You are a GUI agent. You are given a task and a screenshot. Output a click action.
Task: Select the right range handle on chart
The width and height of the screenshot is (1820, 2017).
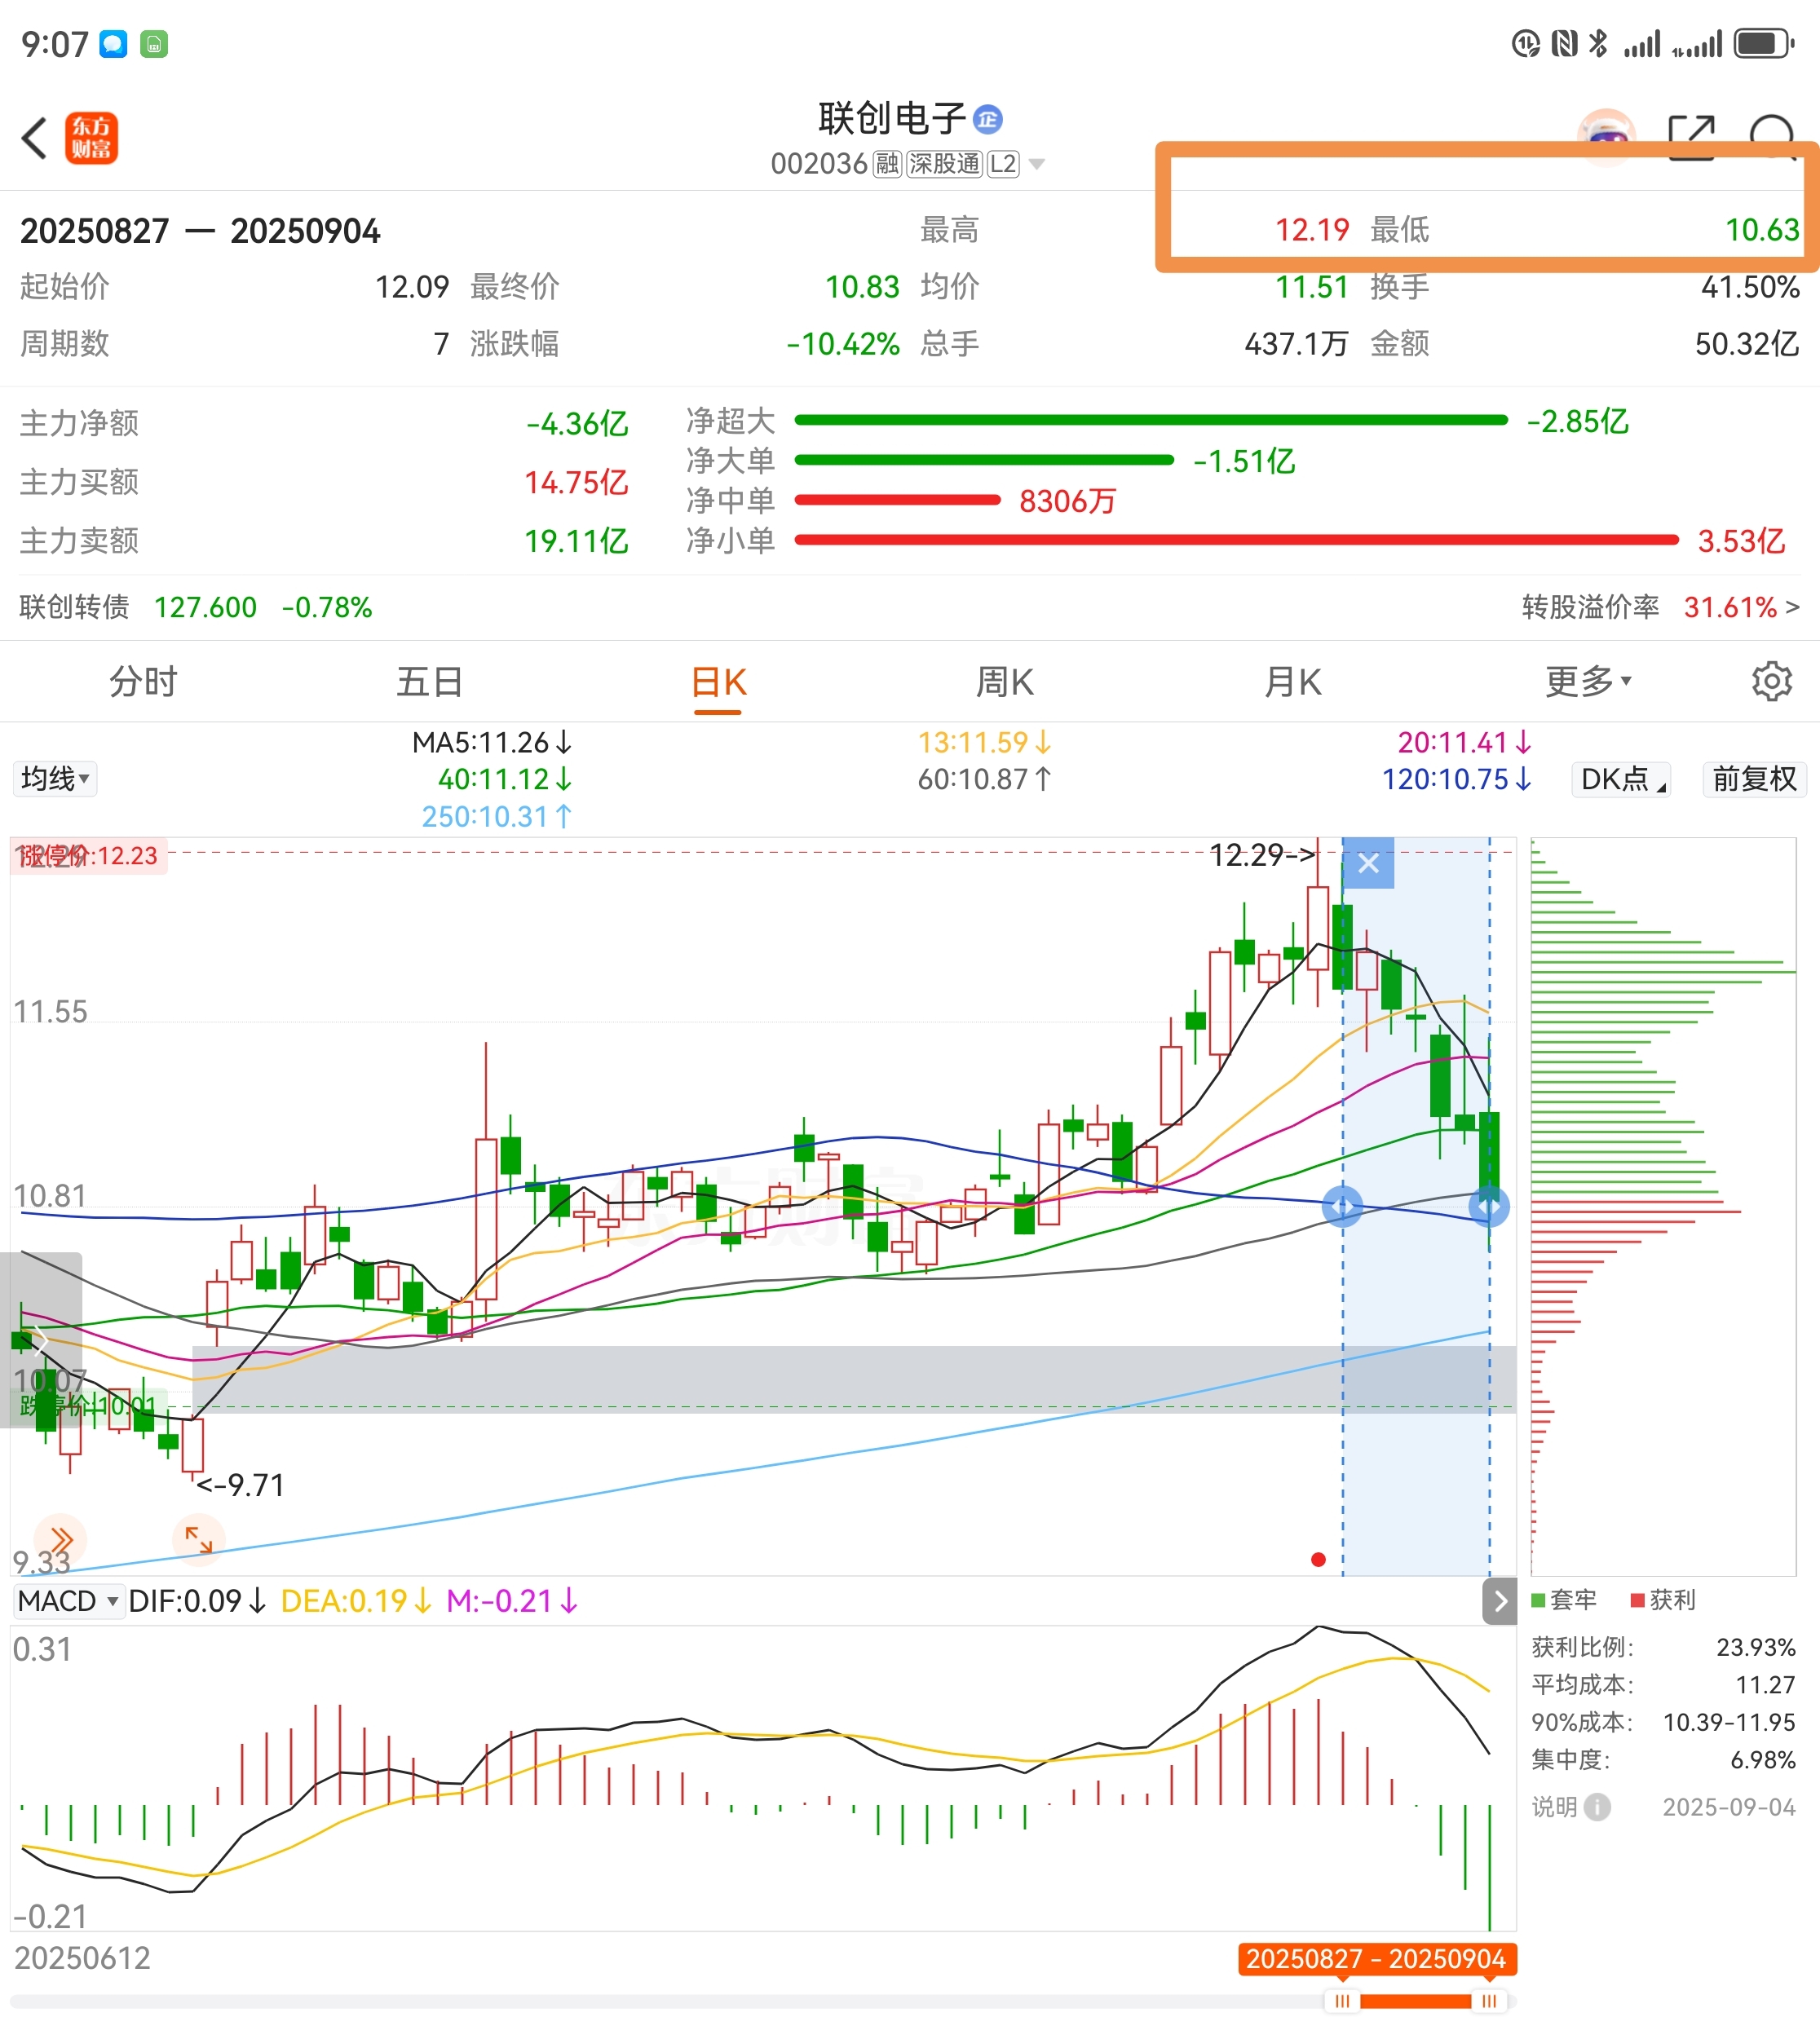[1489, 1206]
